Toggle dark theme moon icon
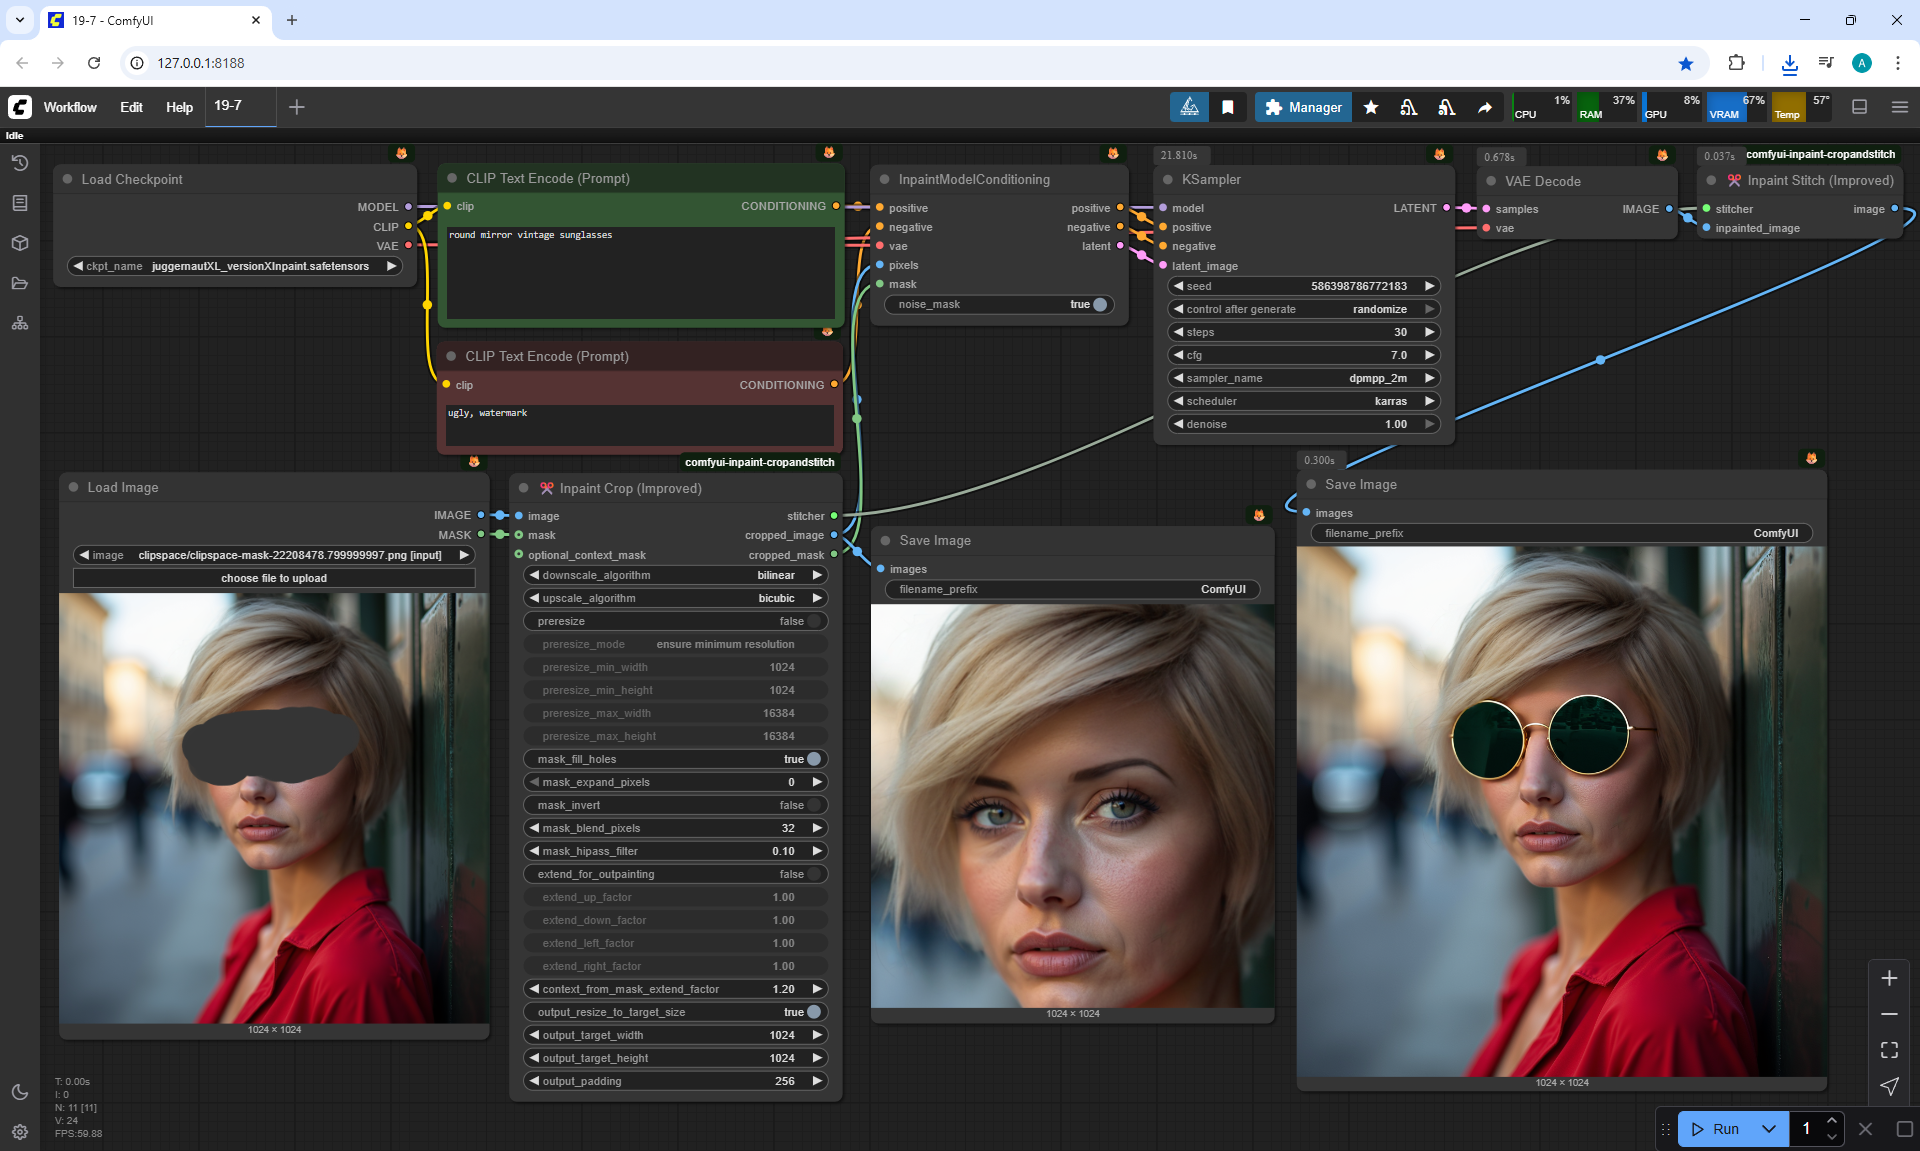Screen dimensions: 1920x1151 20,1092
